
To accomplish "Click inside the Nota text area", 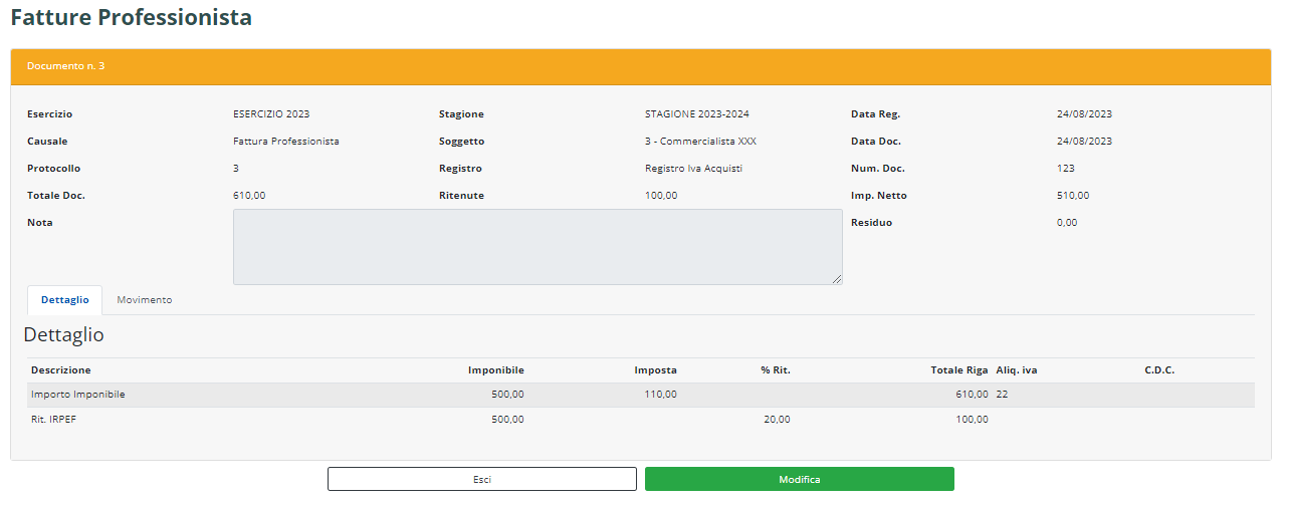I will (x=537, y=247).
